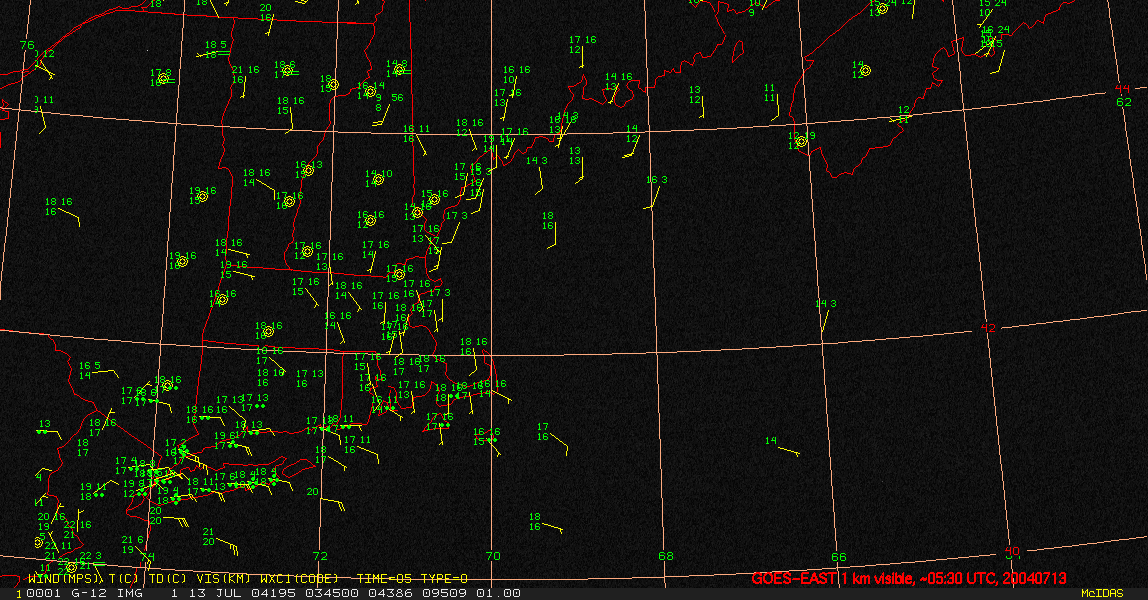The image size is (1148, 600).
Task: Click the green 68 longitude label
Action: (x=666, y=556)
